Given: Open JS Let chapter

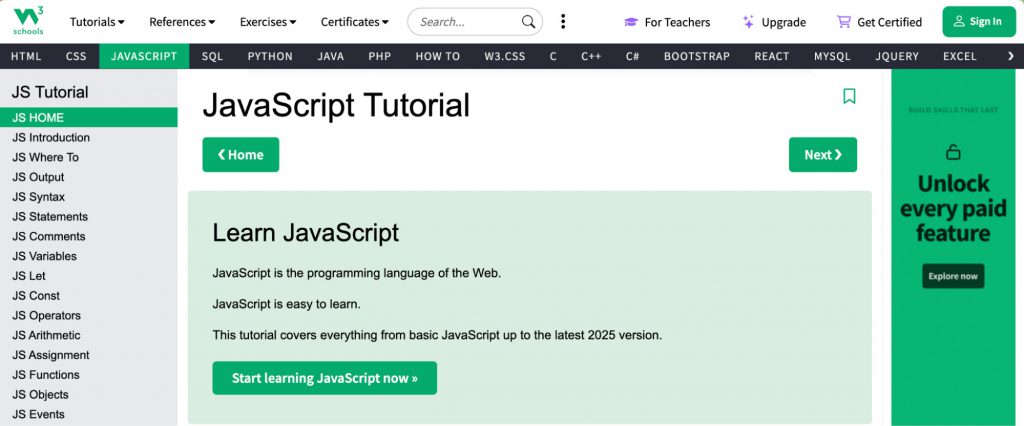Looking at the screenshot, I should [x=89, y=276].
